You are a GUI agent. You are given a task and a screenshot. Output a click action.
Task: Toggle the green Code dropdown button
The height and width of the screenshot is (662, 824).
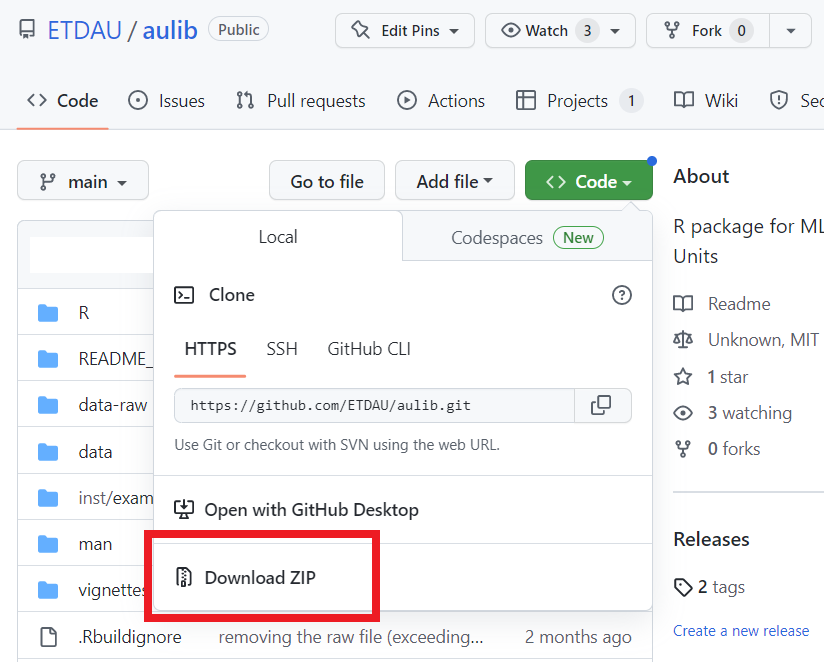589,180
